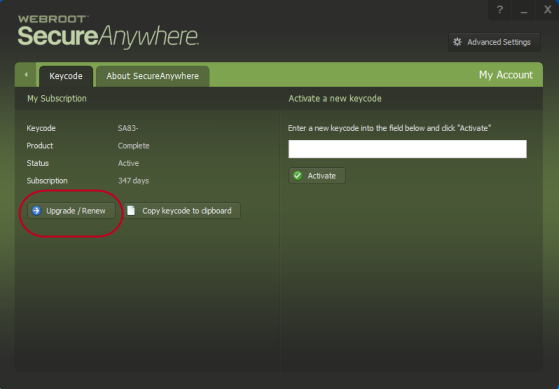Click the status value Active
This screenshot has width=559, height=389.
128,163
